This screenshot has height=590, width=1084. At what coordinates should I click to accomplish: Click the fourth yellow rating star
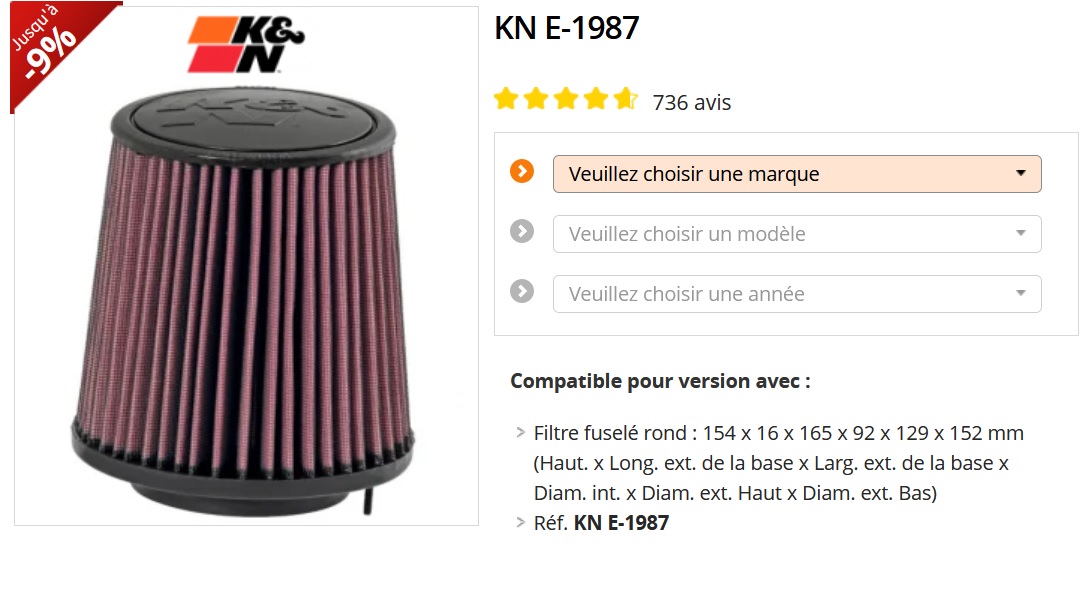pos(595,99)
